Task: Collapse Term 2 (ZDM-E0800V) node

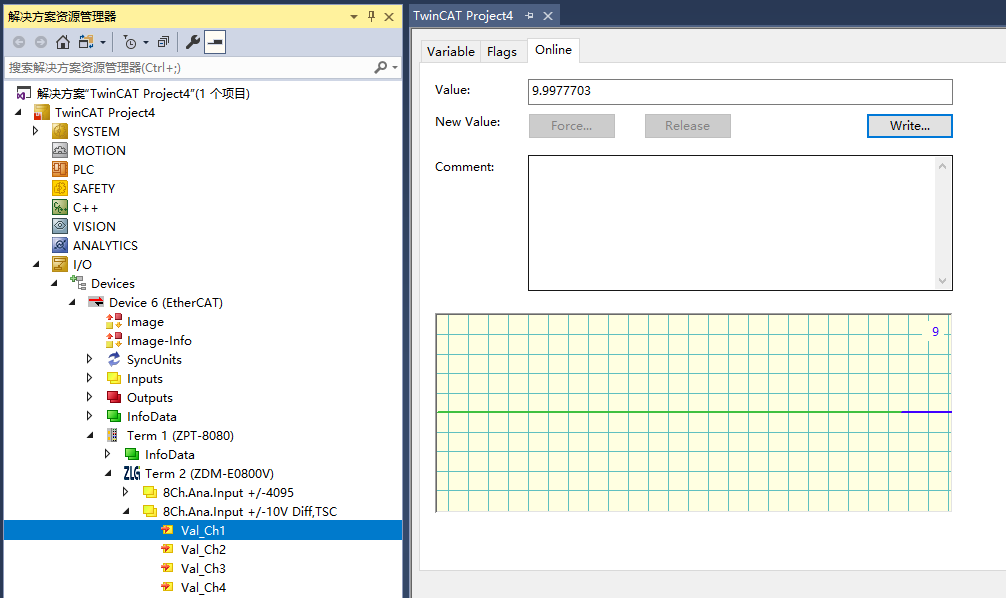Action: (108, 473)
